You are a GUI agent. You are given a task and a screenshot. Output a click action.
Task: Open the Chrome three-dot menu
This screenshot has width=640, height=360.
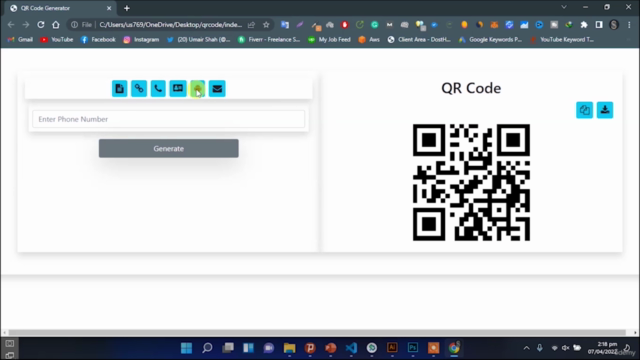click(x=629, y=25)
